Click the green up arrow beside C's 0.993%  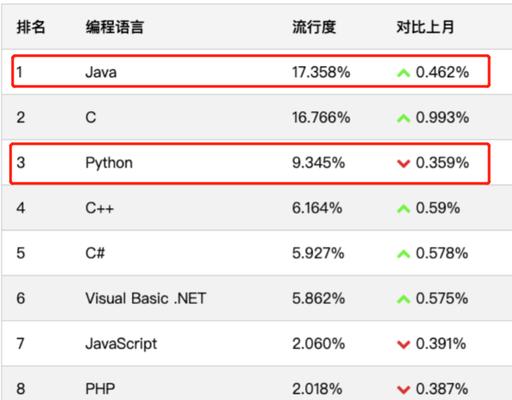click(x=403, y=118)
